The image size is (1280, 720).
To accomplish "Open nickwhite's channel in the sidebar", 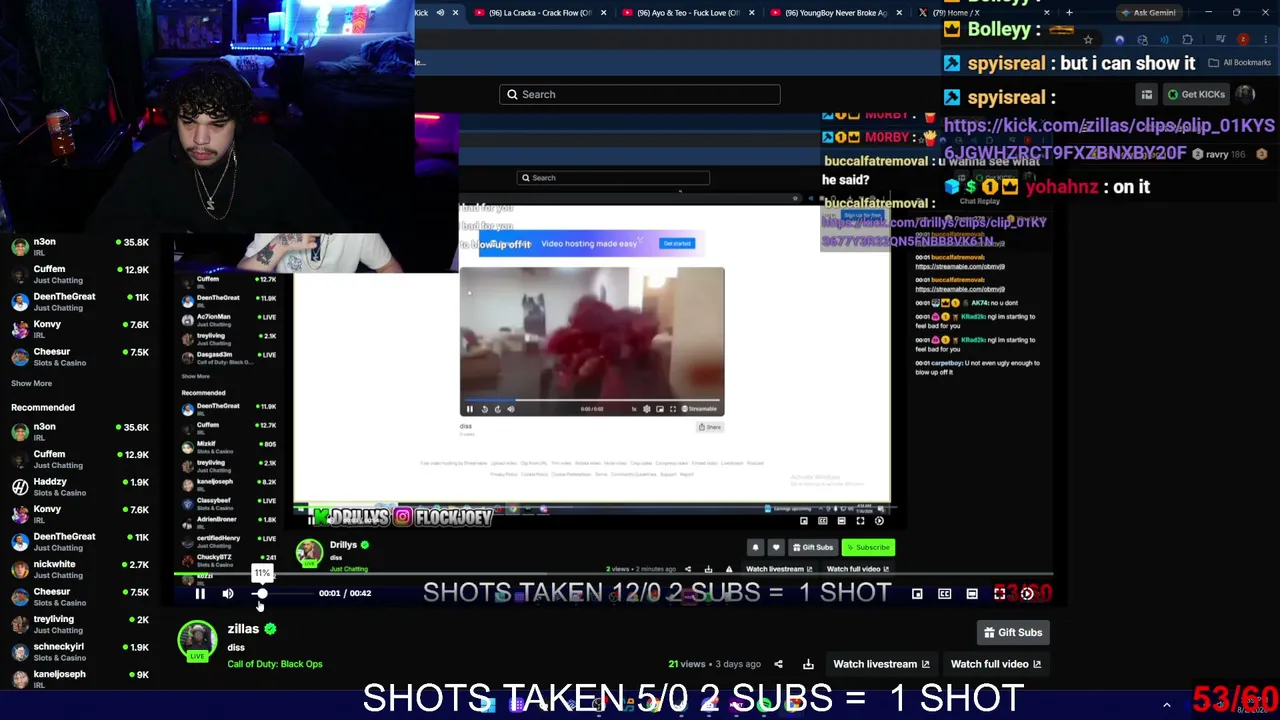I will [80, 569].
